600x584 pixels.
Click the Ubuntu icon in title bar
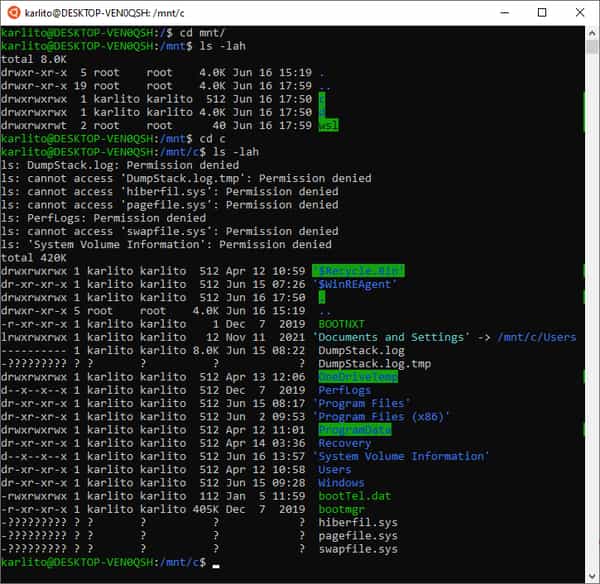(13, 13)
